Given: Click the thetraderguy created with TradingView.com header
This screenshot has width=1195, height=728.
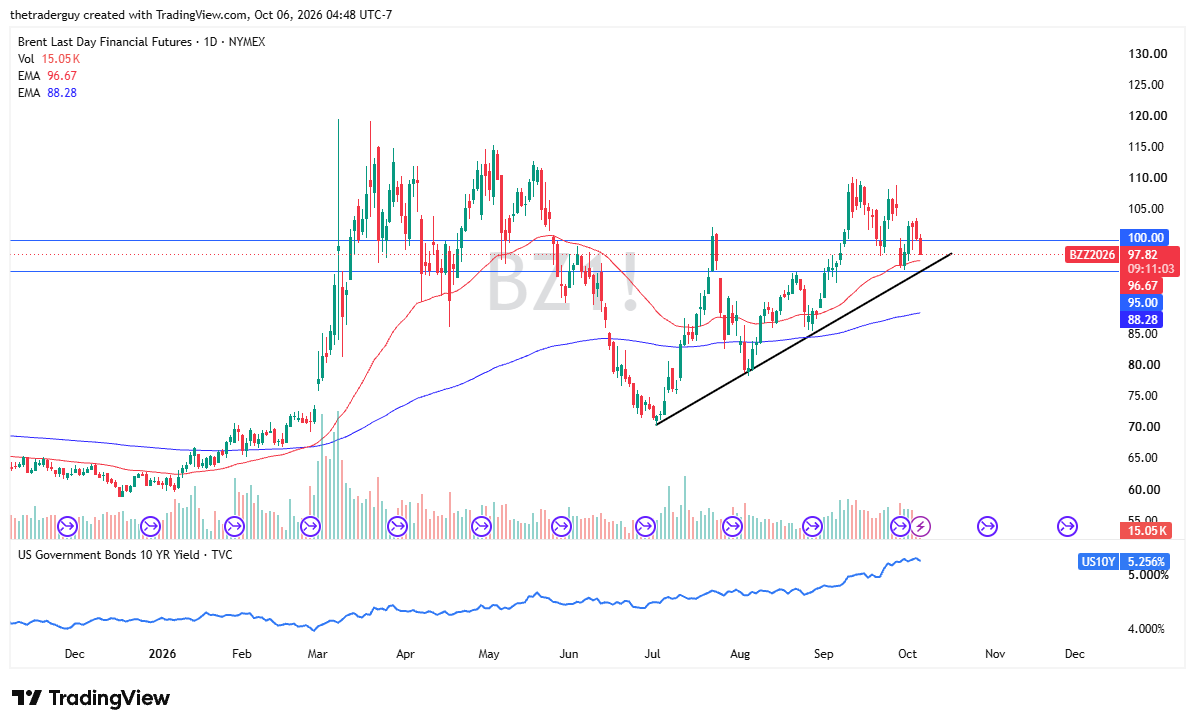Looking at the screenshot, I should (201, 14).
